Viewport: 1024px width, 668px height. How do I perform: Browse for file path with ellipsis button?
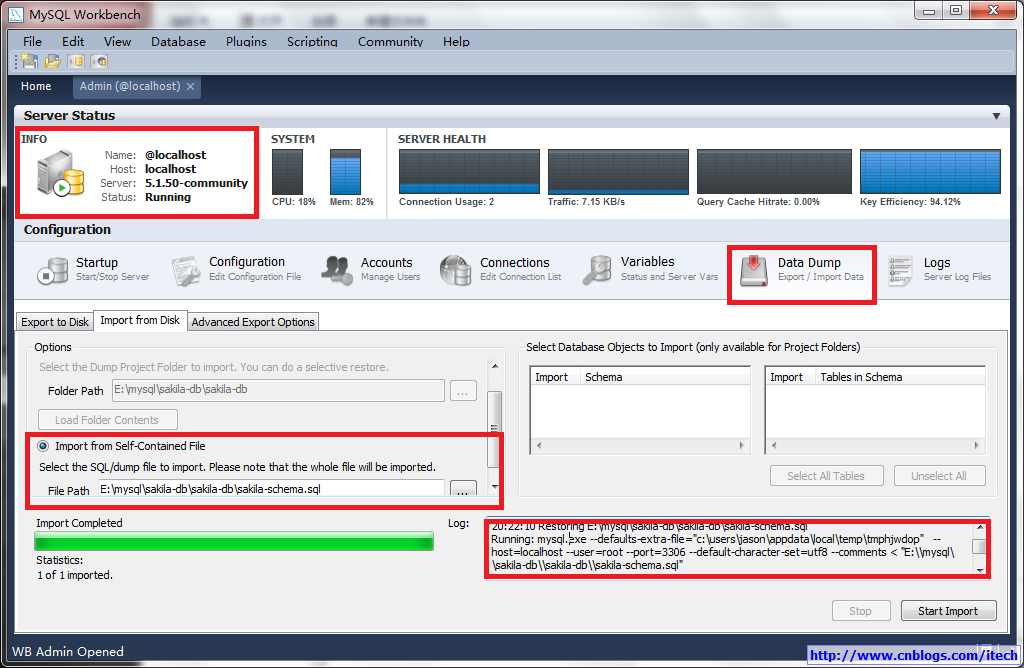click(x=462, y=490)
